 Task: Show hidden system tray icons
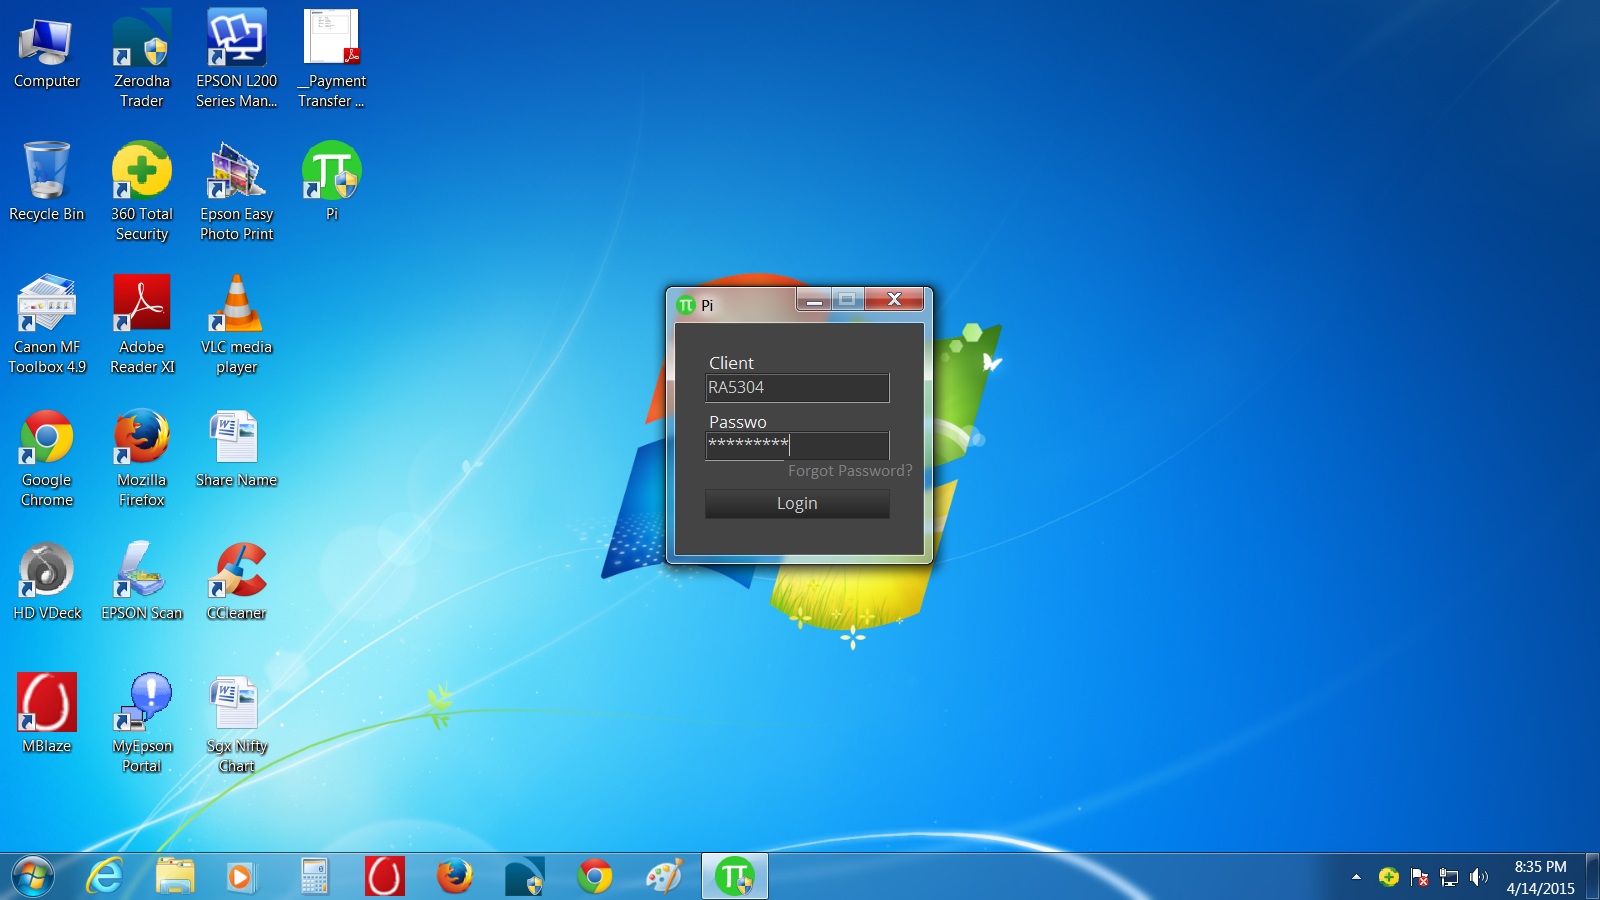coord(1356,877)
